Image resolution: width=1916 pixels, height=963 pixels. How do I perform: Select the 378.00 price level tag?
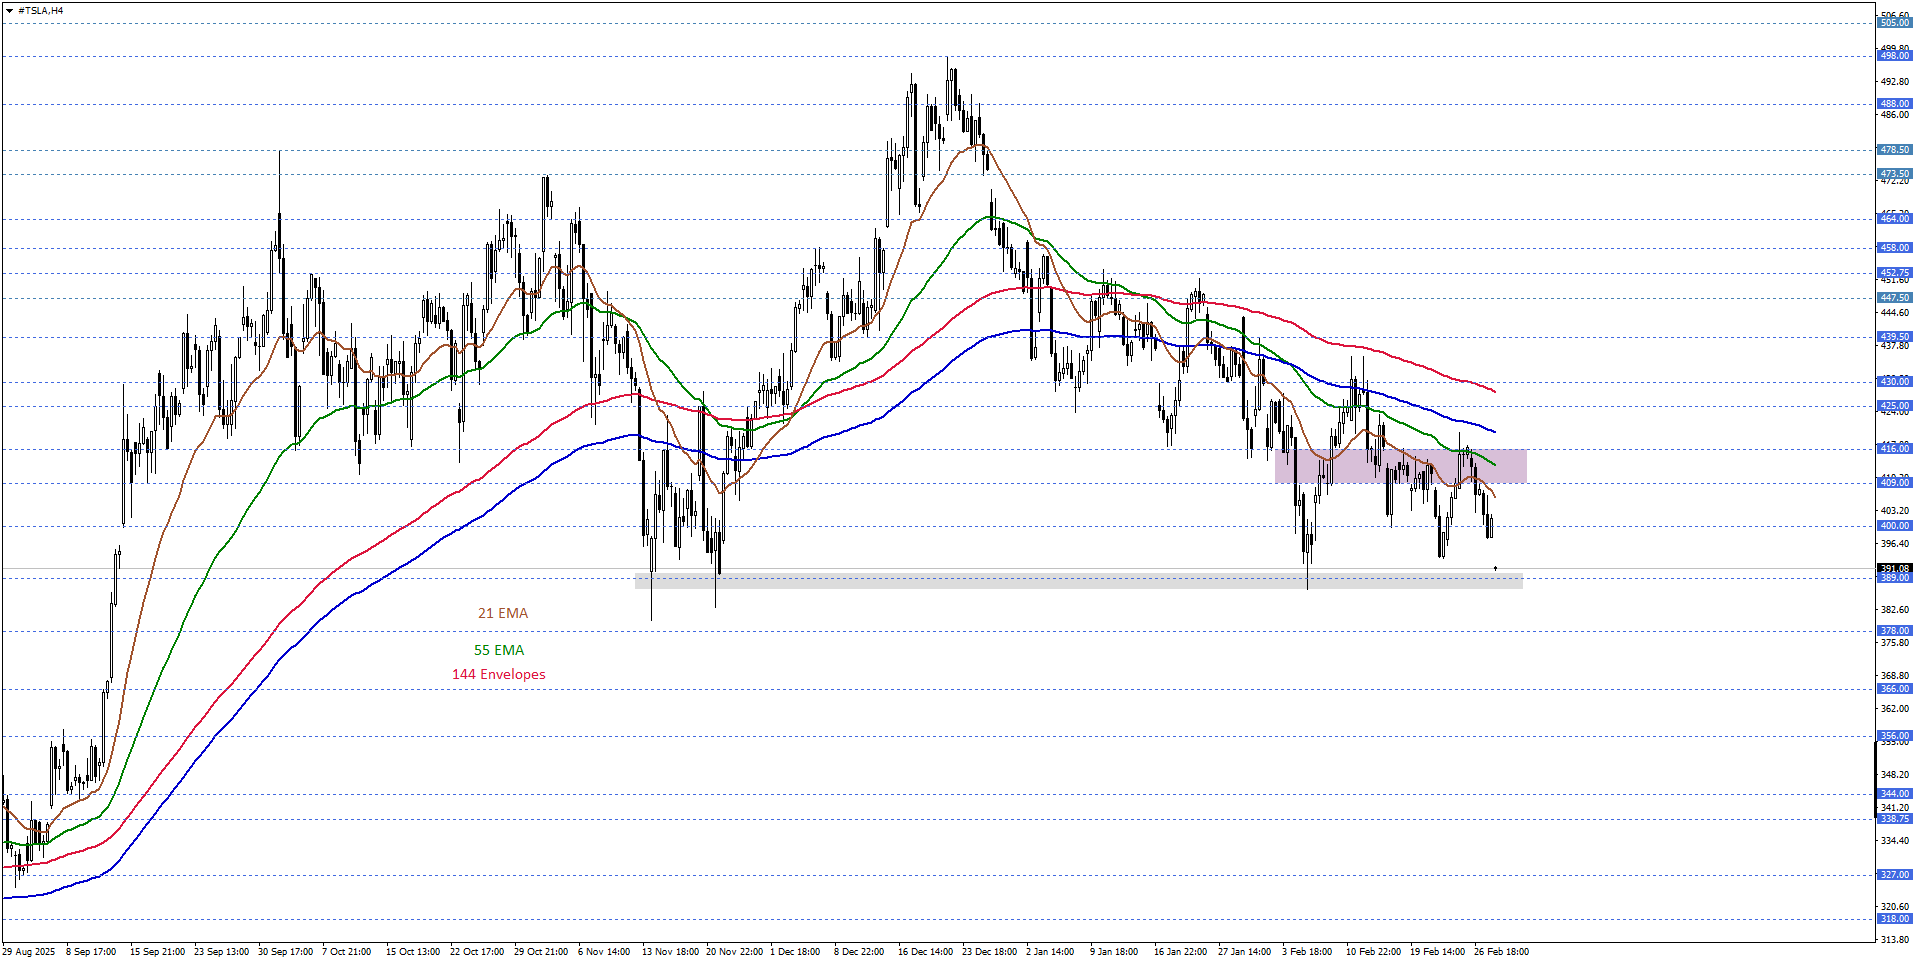1894,630
